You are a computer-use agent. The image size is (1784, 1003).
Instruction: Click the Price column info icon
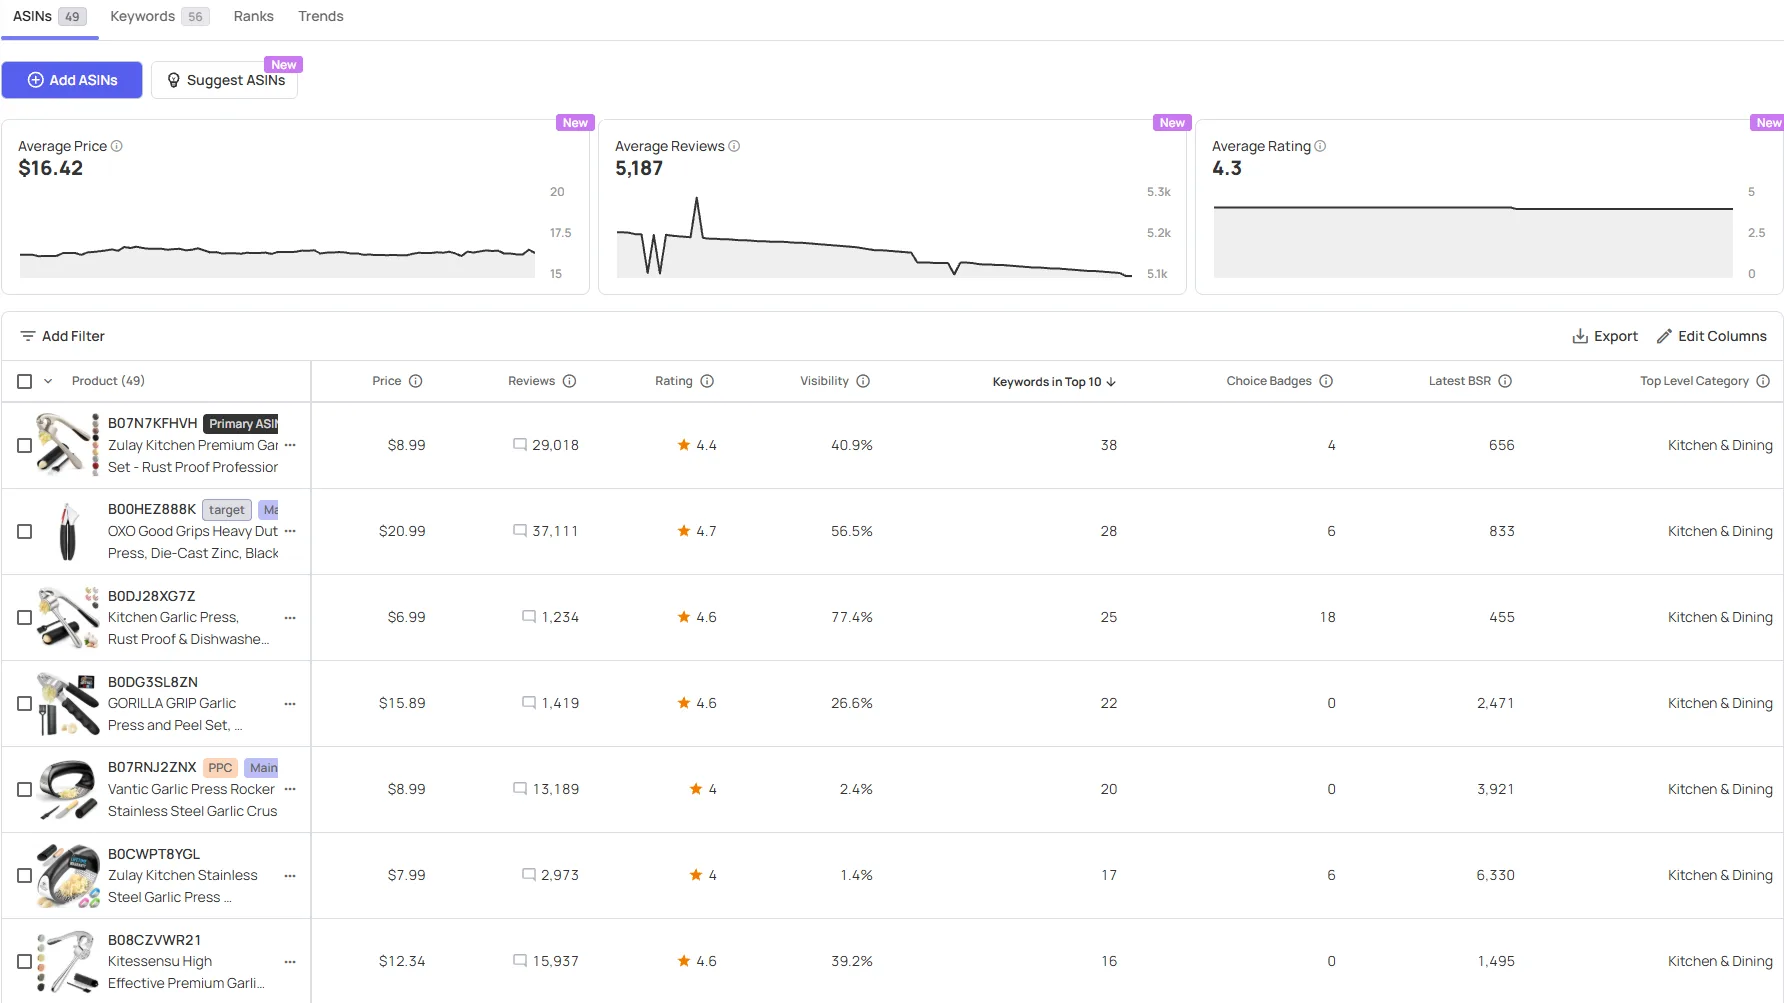pyautogui.click(x=416, y=381)
